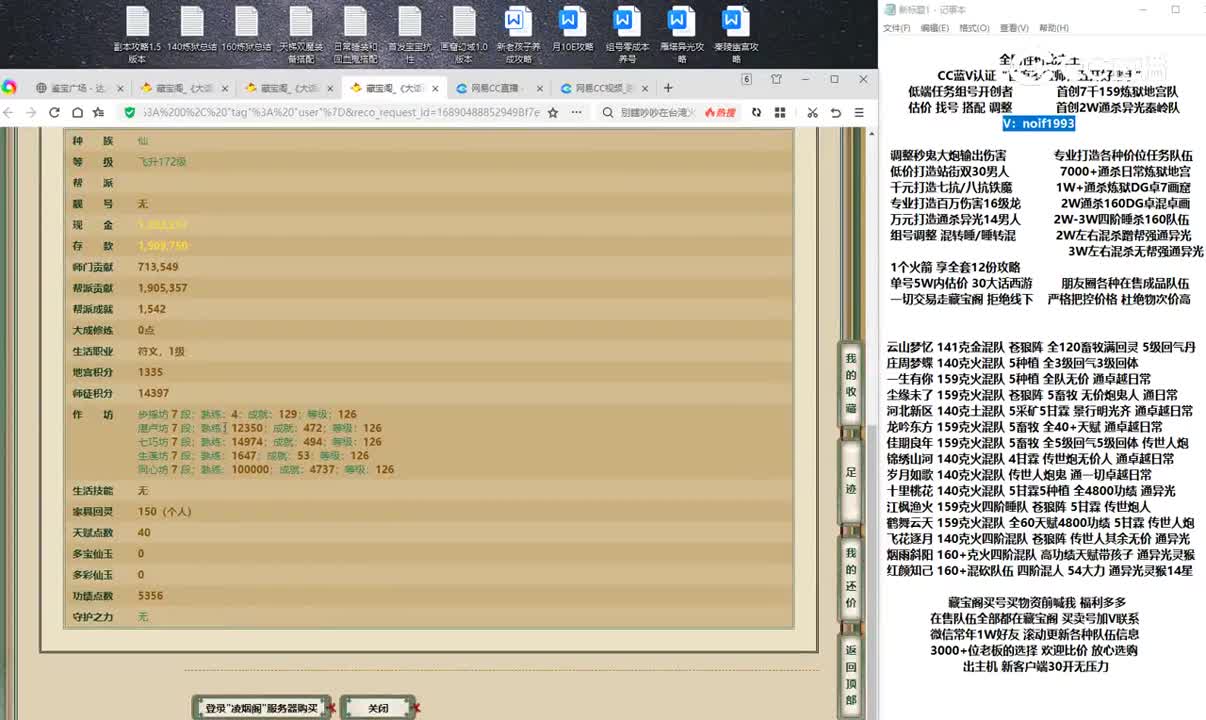Select desktop document 组号零成本养号
This screenshot has height=720, width=1206.
[x=627, y=36]
